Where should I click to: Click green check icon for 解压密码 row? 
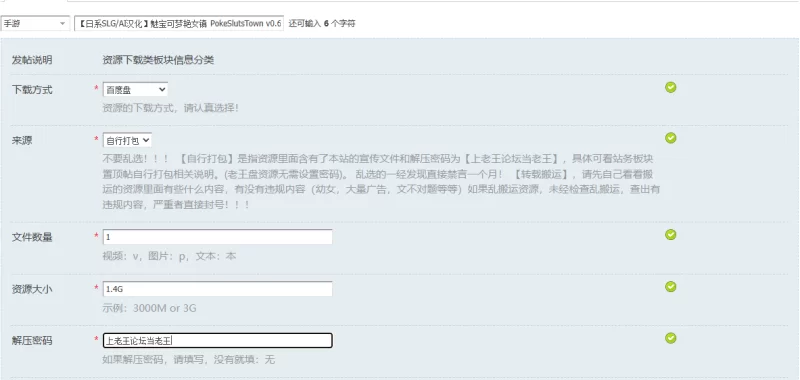(x=670, y=338)
